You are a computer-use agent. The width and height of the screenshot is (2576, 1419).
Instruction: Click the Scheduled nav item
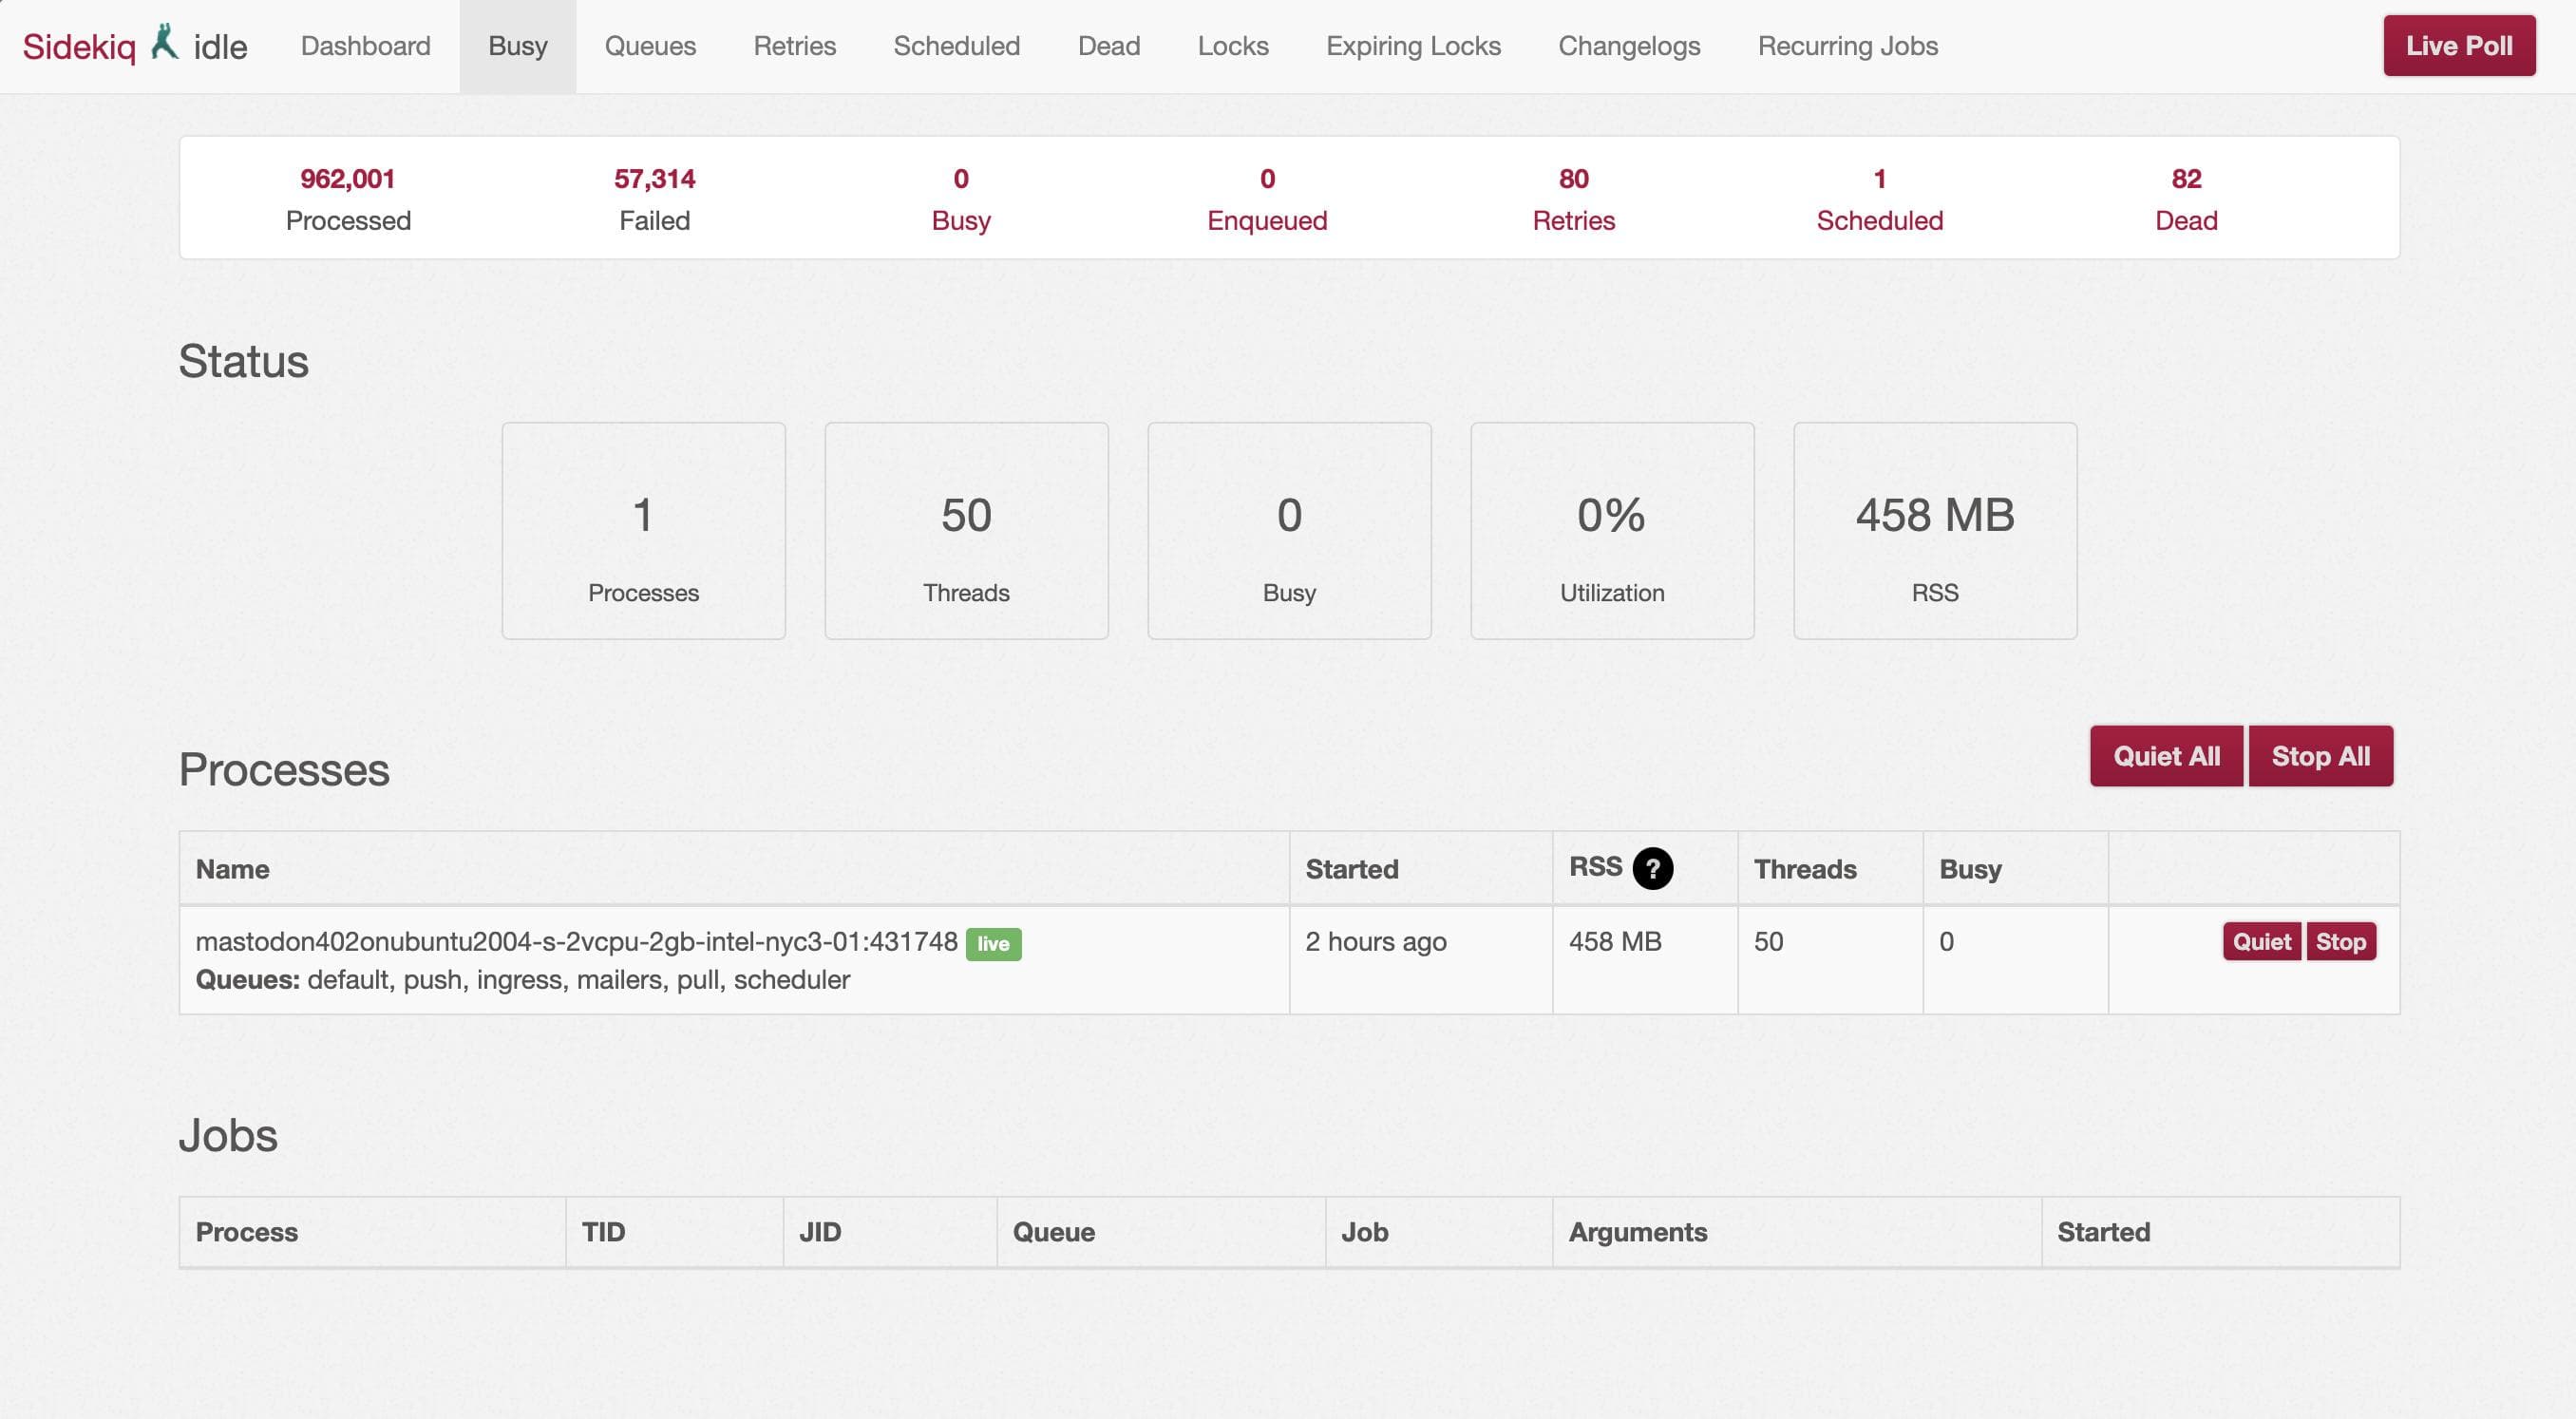point(956,44)
